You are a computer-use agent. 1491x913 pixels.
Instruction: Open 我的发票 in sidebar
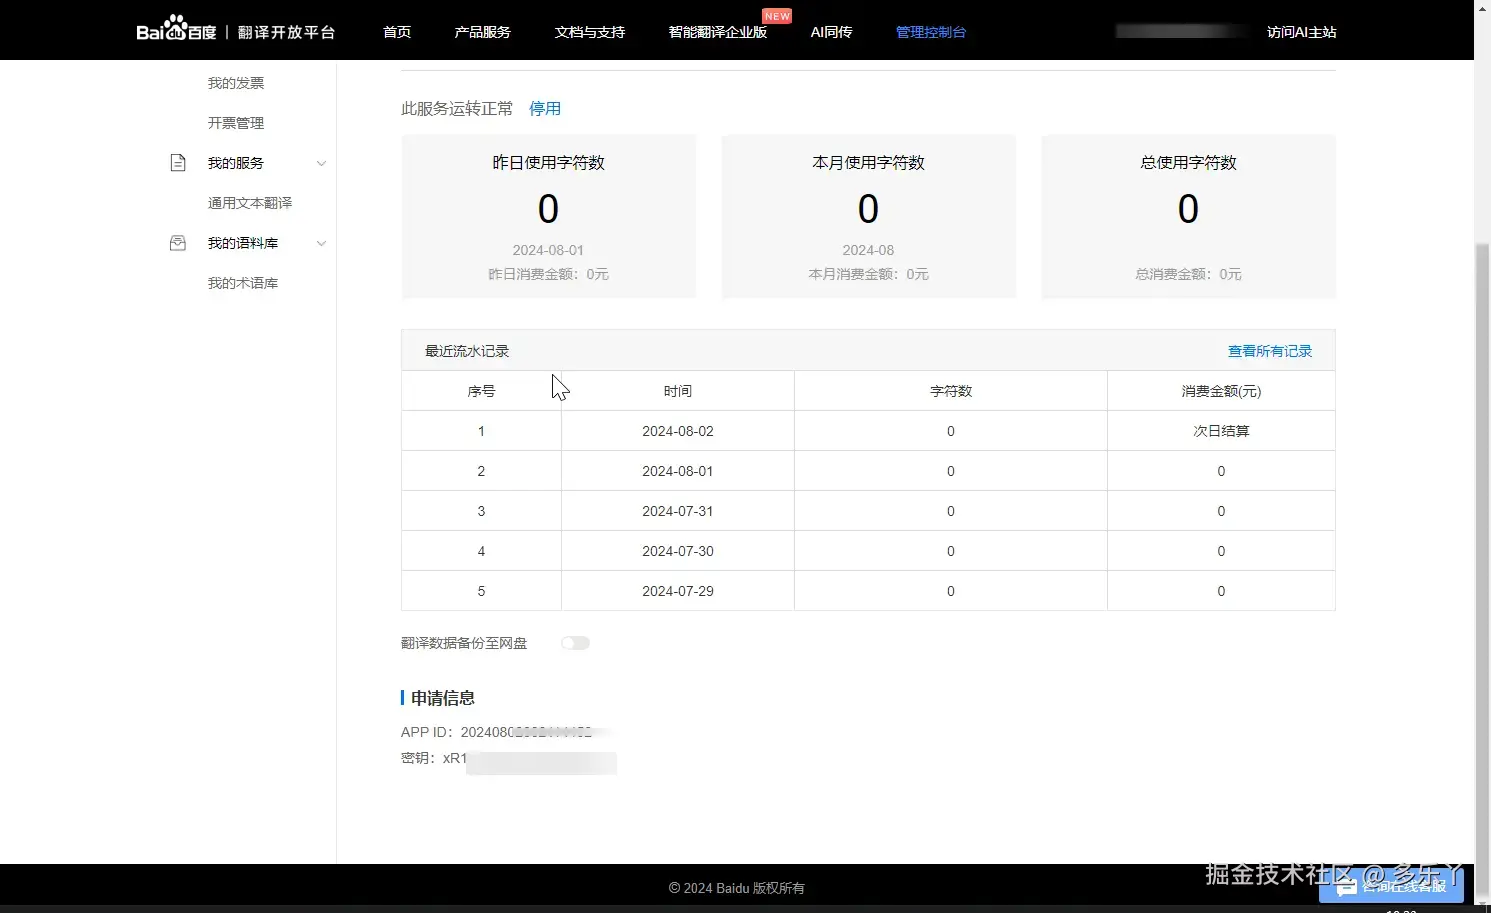(236, 83)
